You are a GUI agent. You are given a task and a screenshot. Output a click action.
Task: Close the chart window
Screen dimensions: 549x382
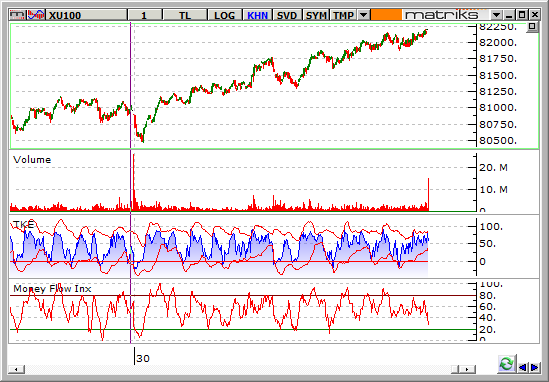coord(535,15)
